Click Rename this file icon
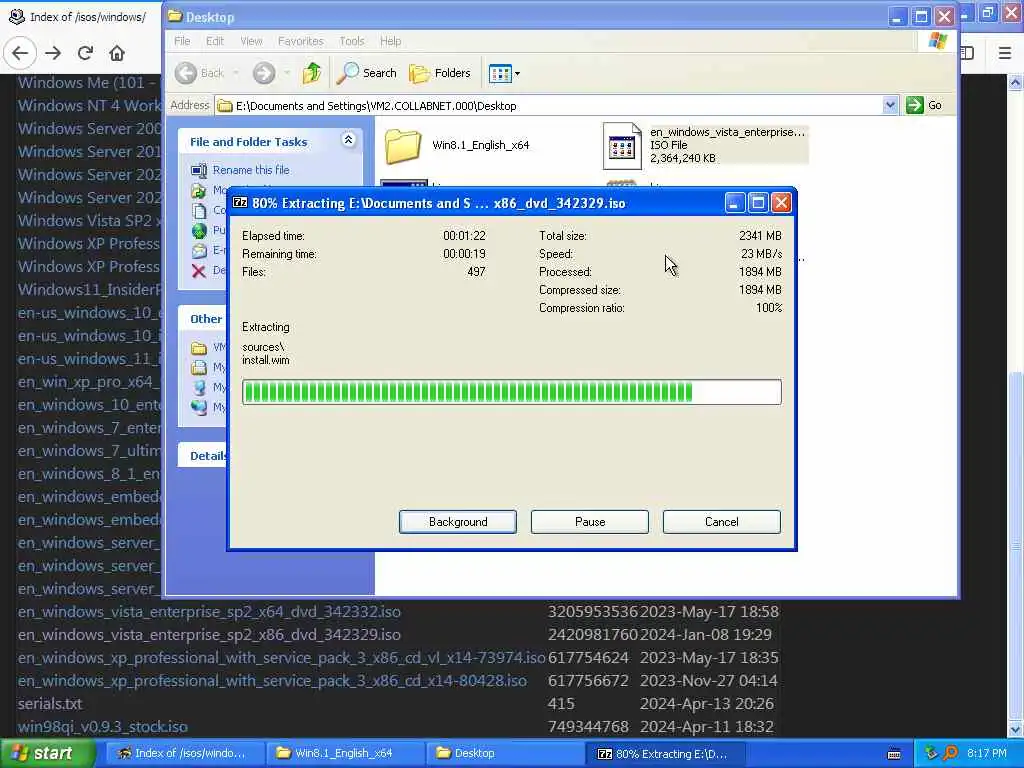This screenshot has width=1024, height=768. click(199, 170)
